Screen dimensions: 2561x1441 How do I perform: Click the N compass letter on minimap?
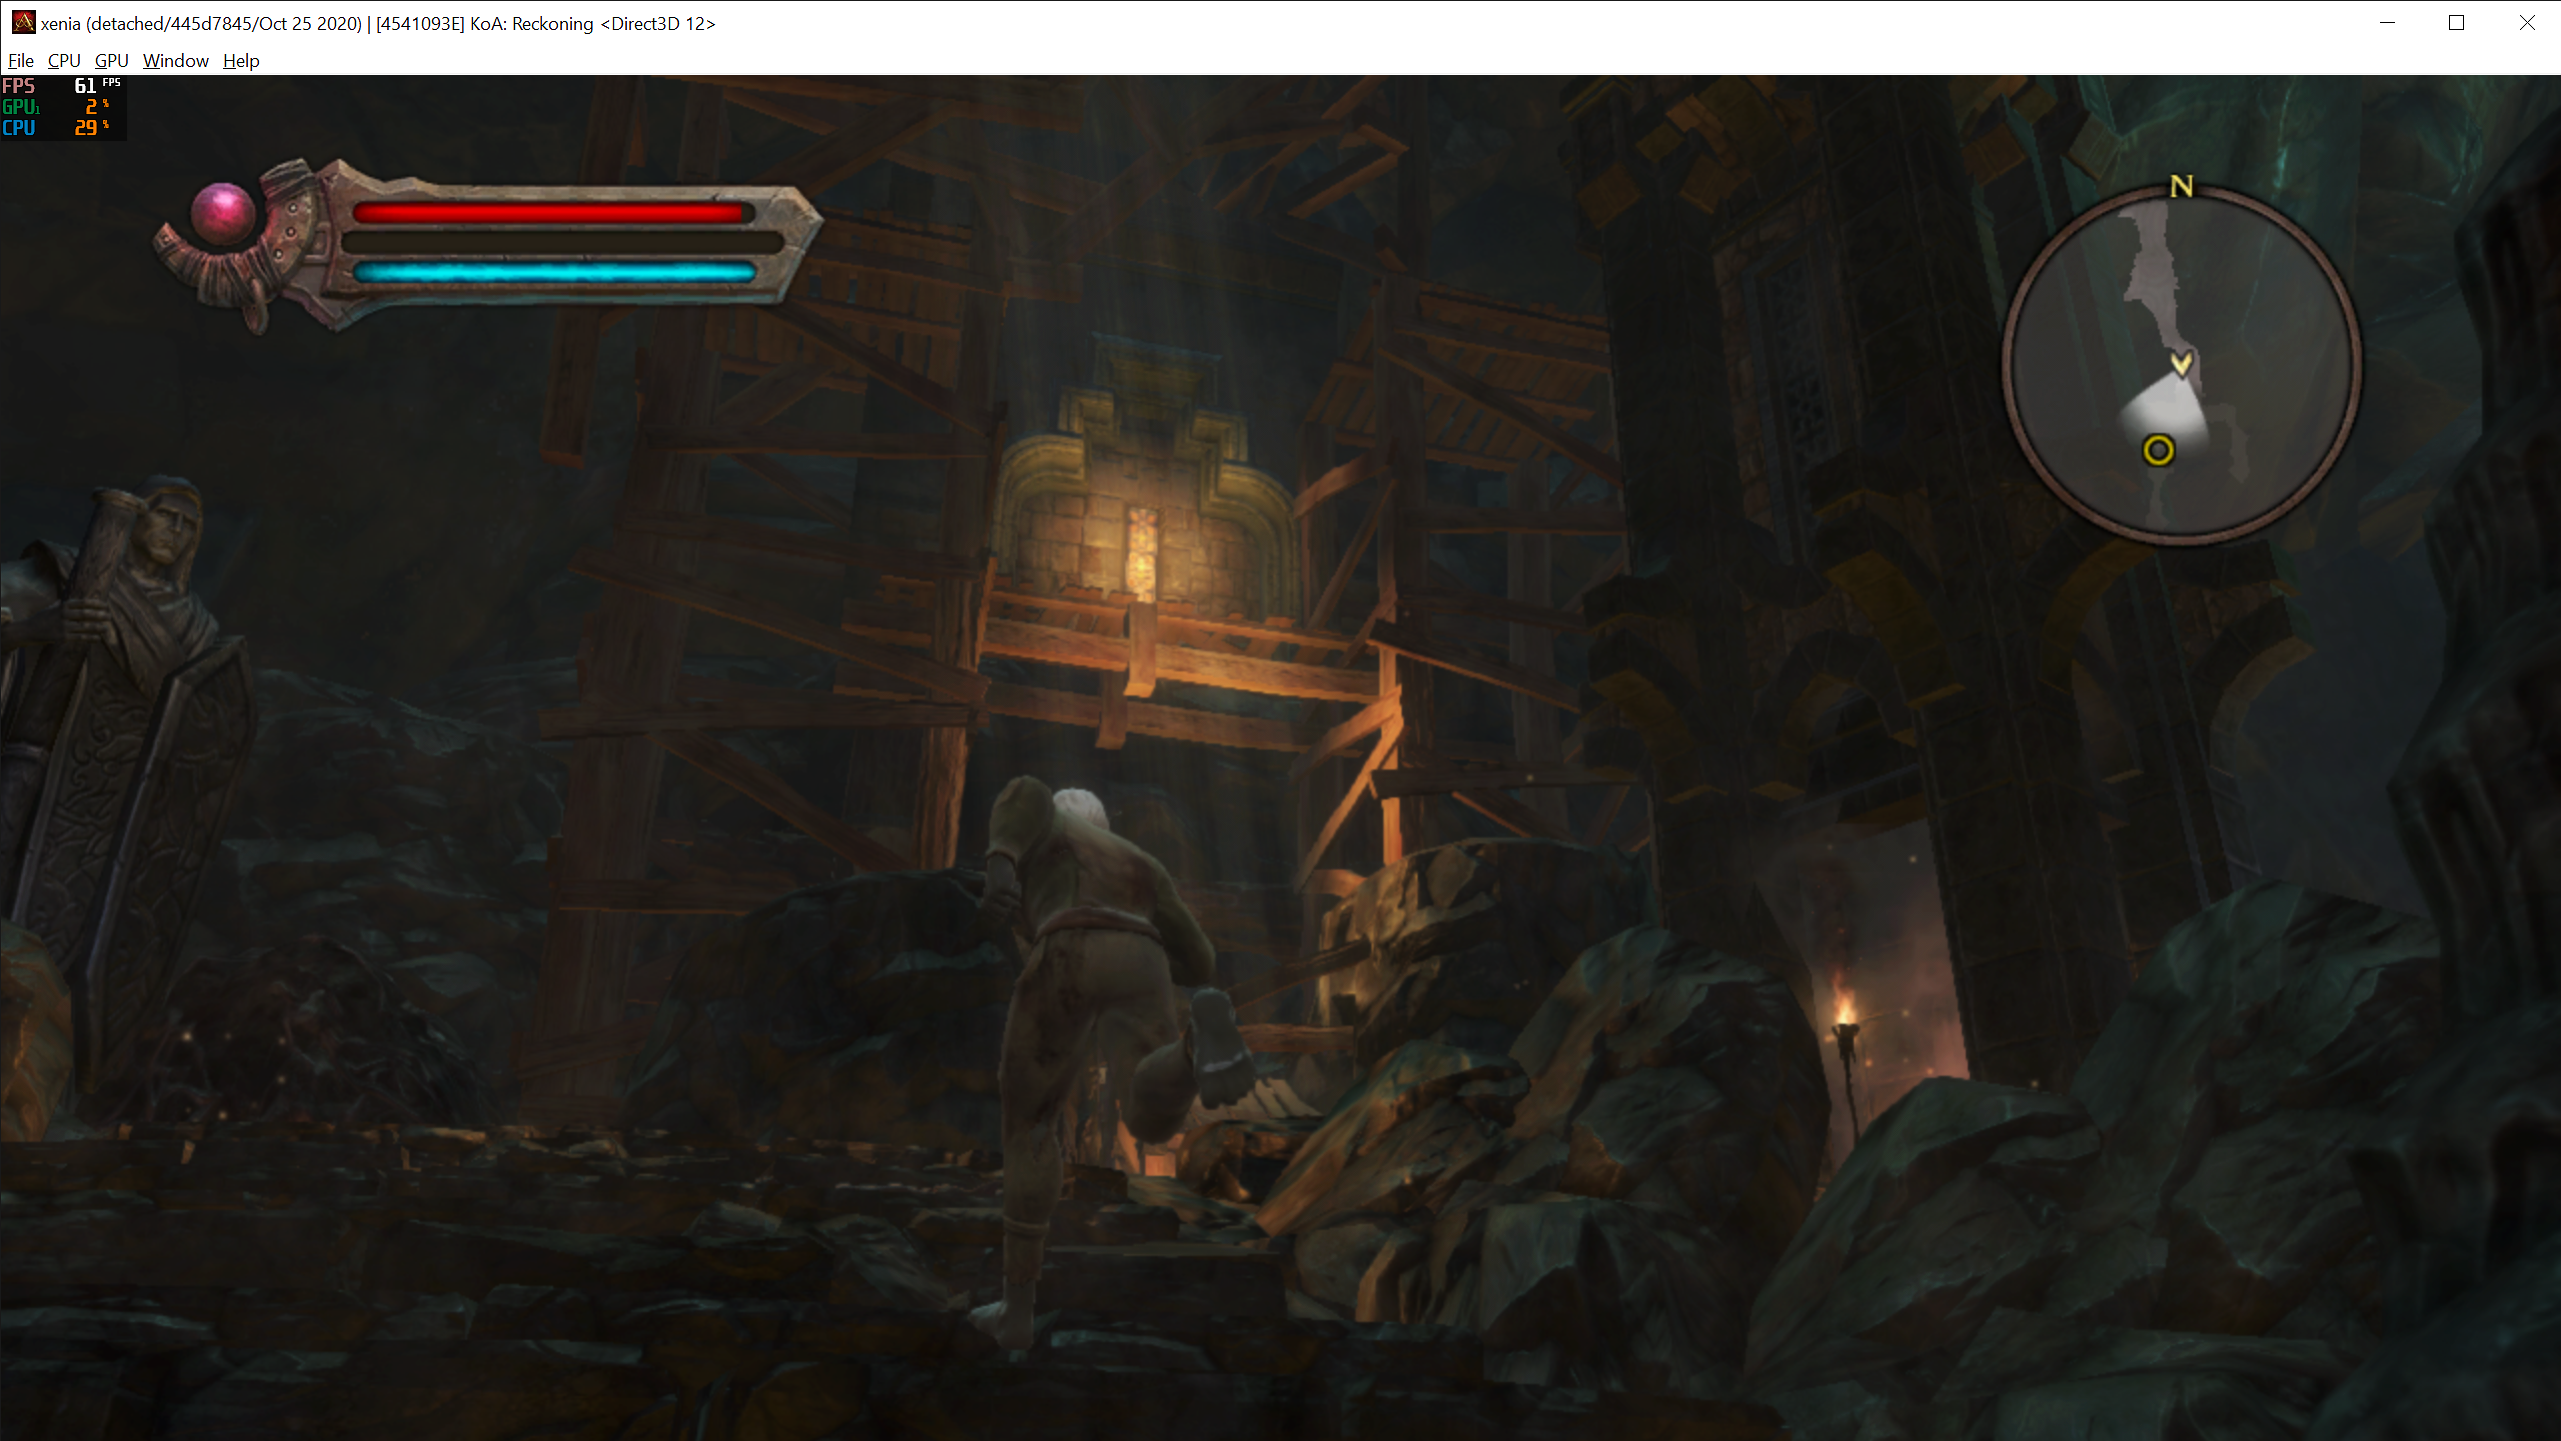point(2181,186)
